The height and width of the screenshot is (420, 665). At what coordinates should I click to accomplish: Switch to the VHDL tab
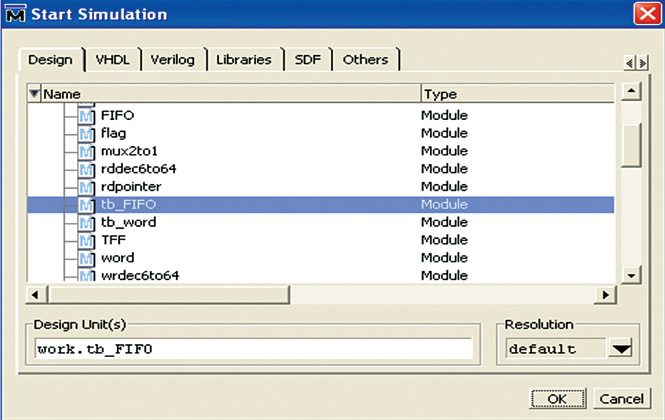[112, 60]
